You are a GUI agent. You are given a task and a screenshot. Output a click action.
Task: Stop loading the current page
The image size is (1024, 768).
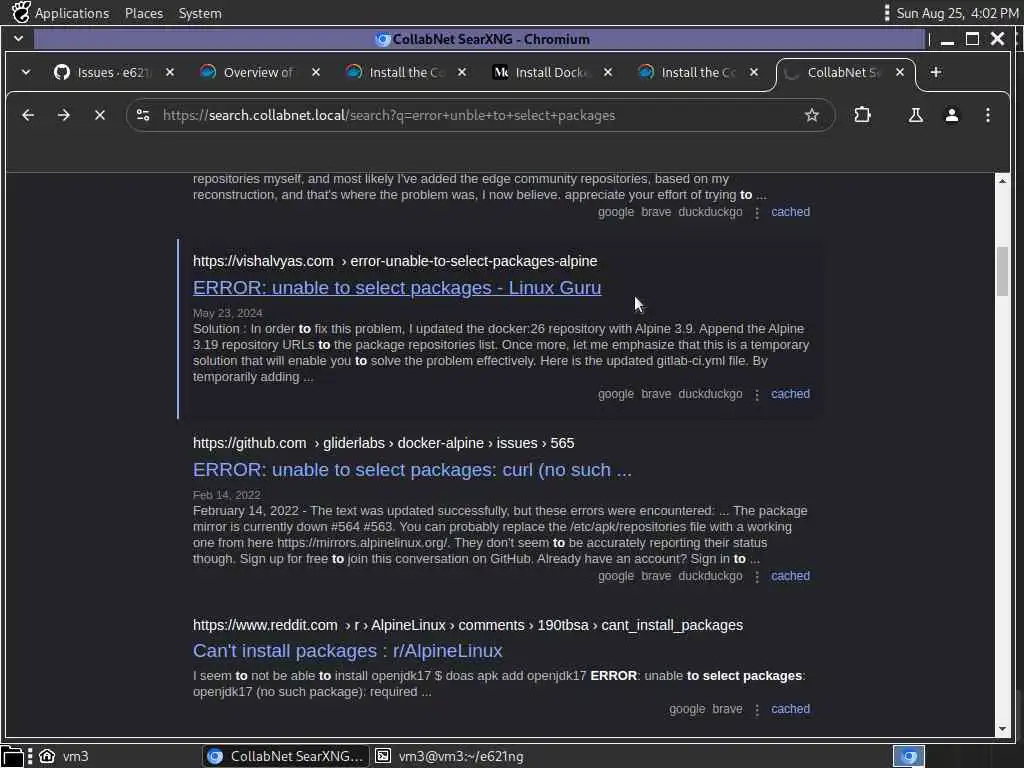(x=99, y=115)
